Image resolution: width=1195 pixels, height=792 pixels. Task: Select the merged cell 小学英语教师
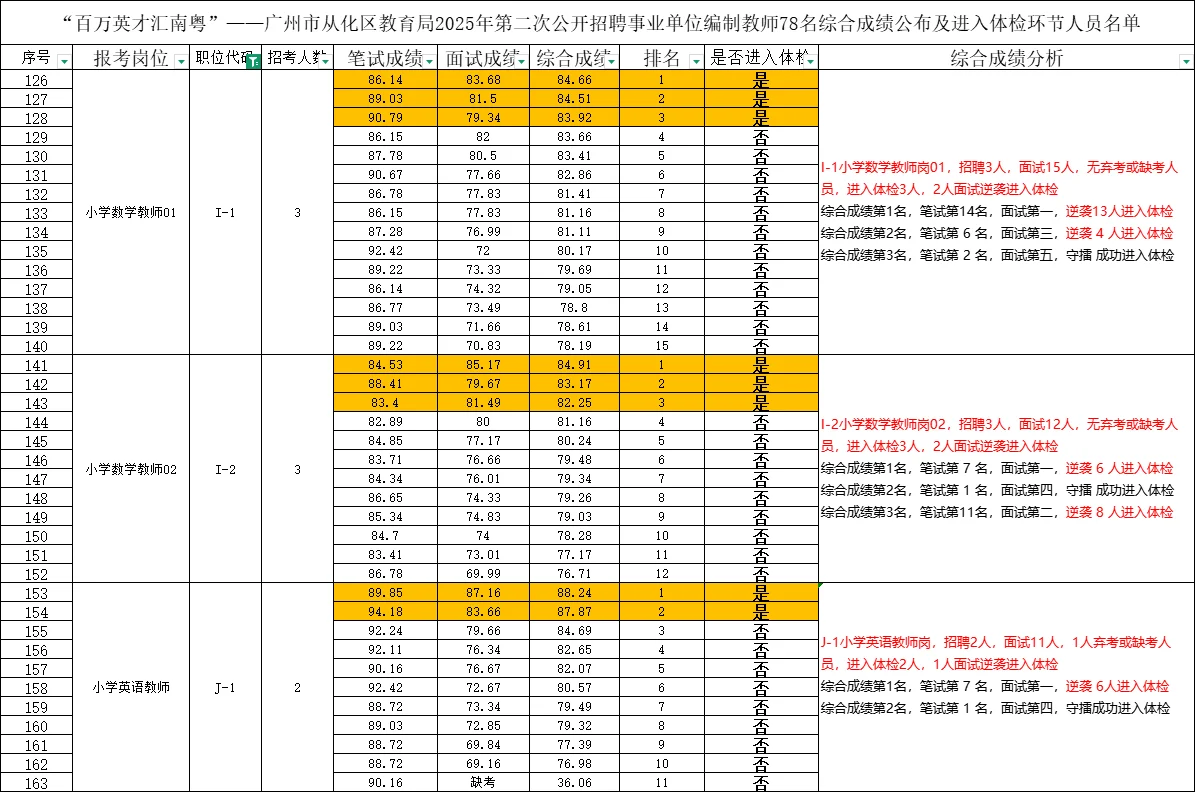pos(131,687)
